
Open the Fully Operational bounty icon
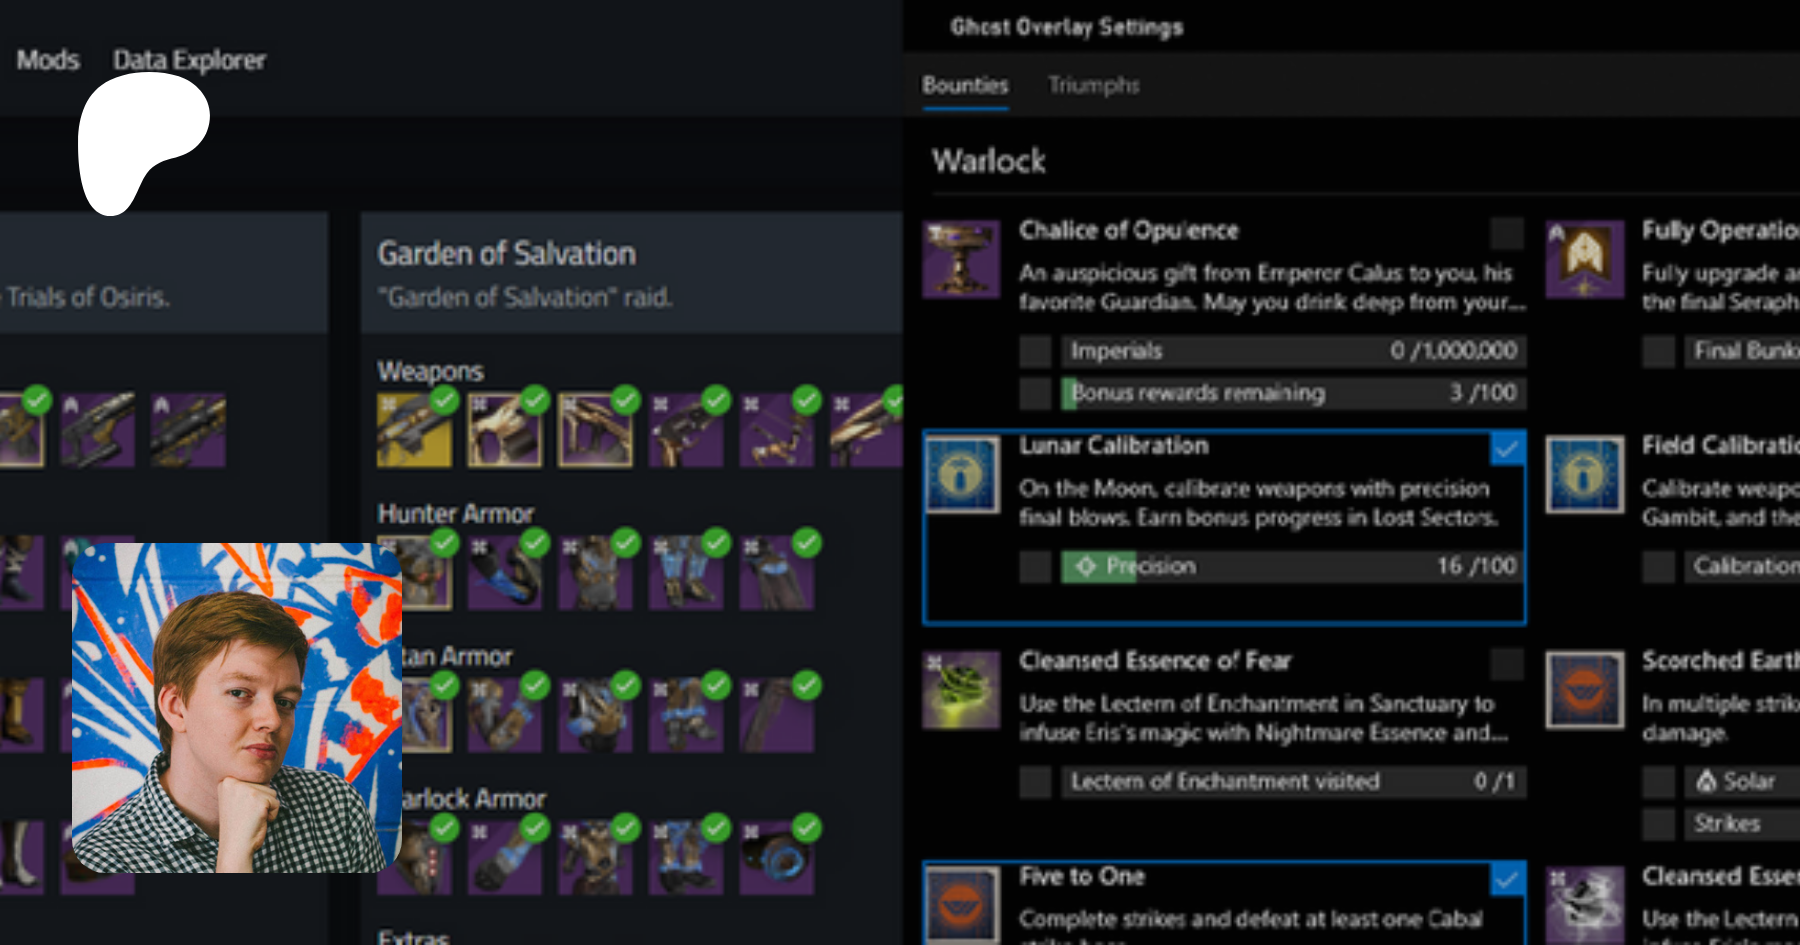[x=1584, y=259]
